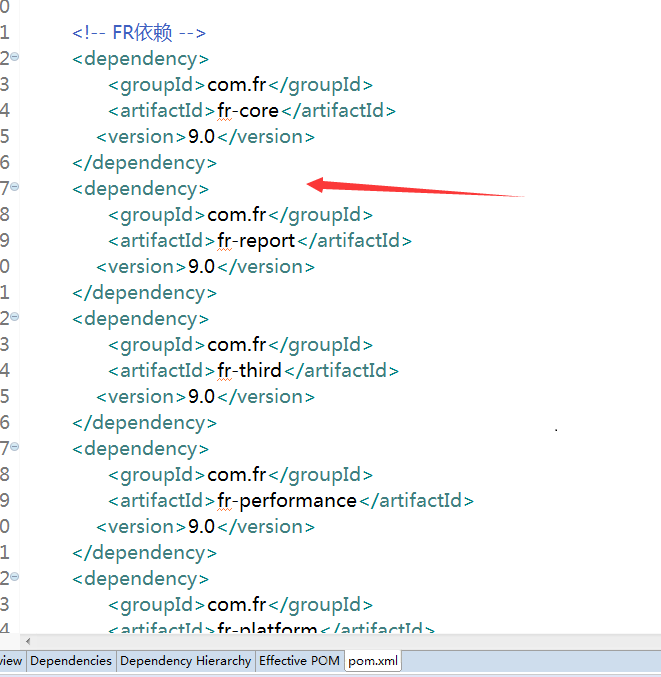Image resolution: width=661 pixels, height=677 pixels.
Task: Click com.fr groupId above fr-platform
Action: (x=237, y=604)
